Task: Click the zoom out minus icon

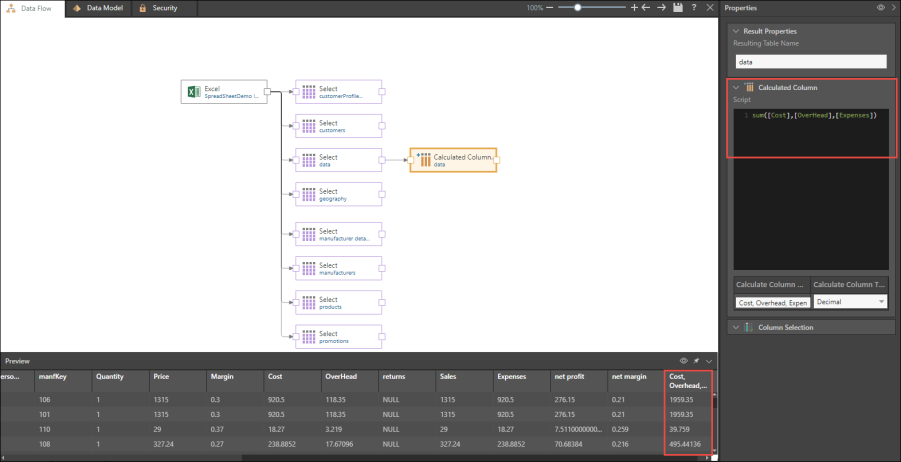Action: (x=550, y=7)
